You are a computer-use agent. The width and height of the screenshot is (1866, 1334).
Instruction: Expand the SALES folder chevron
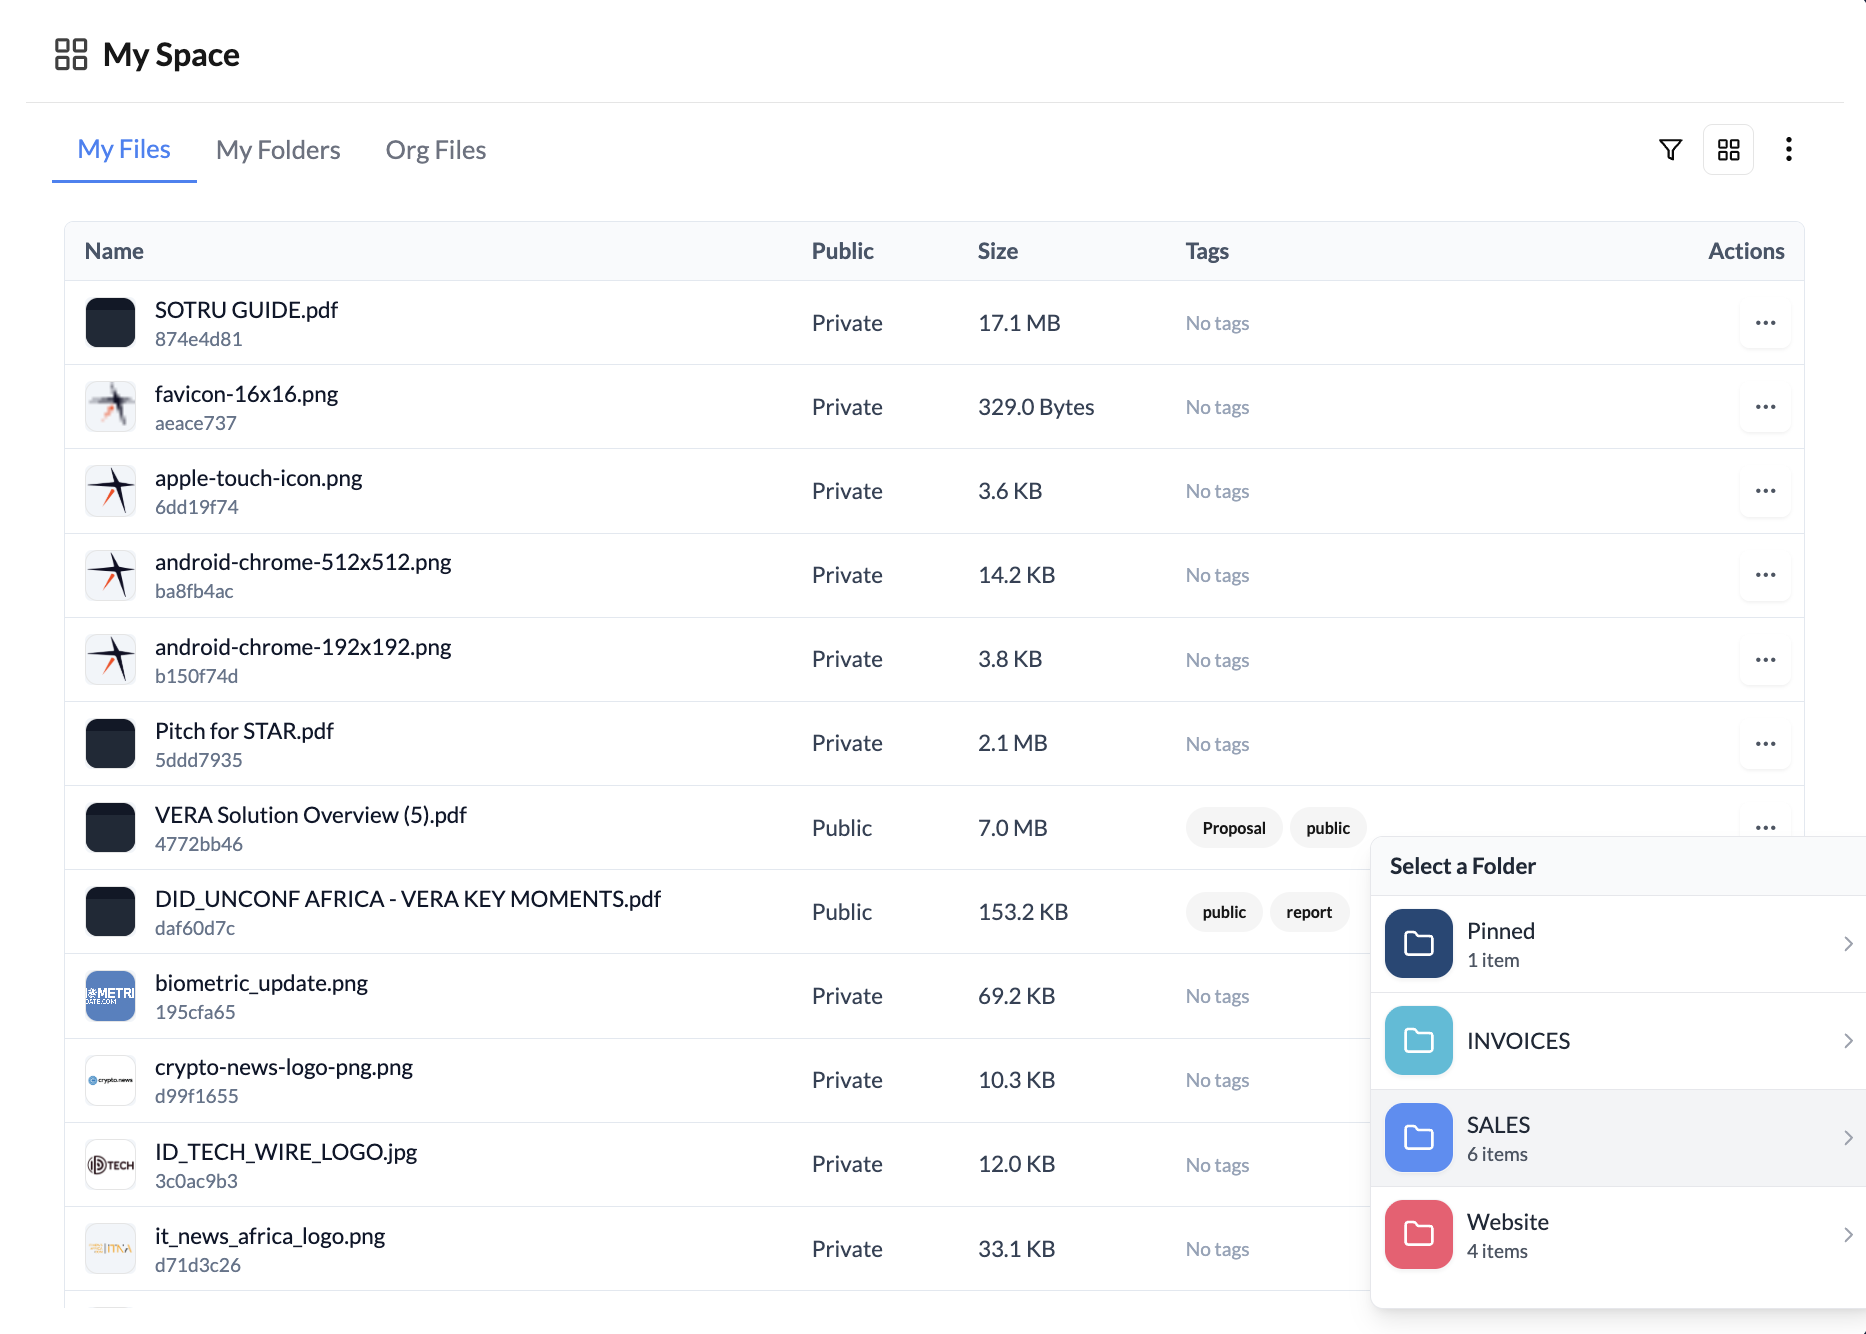[x=1847, y=1137]
